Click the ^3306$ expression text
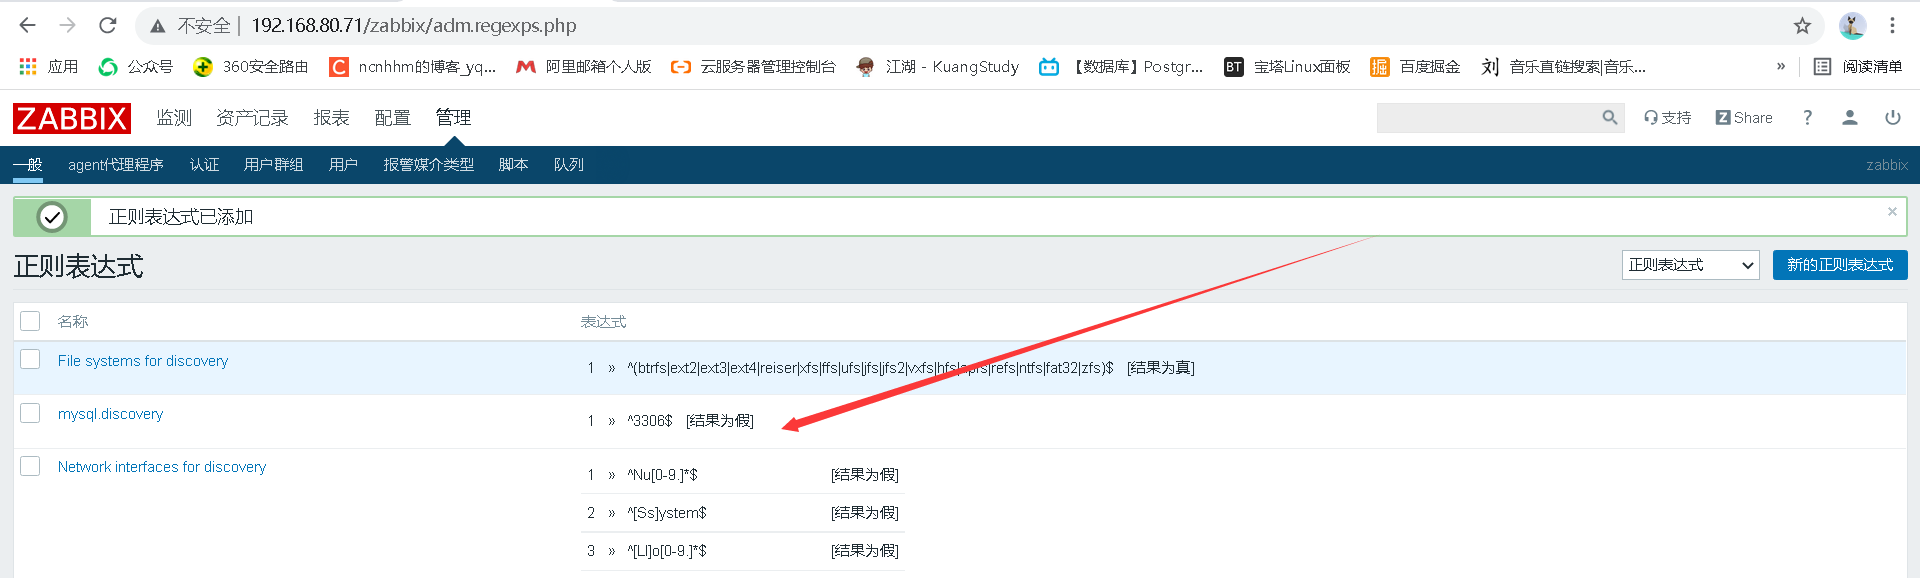 (650, 421)
